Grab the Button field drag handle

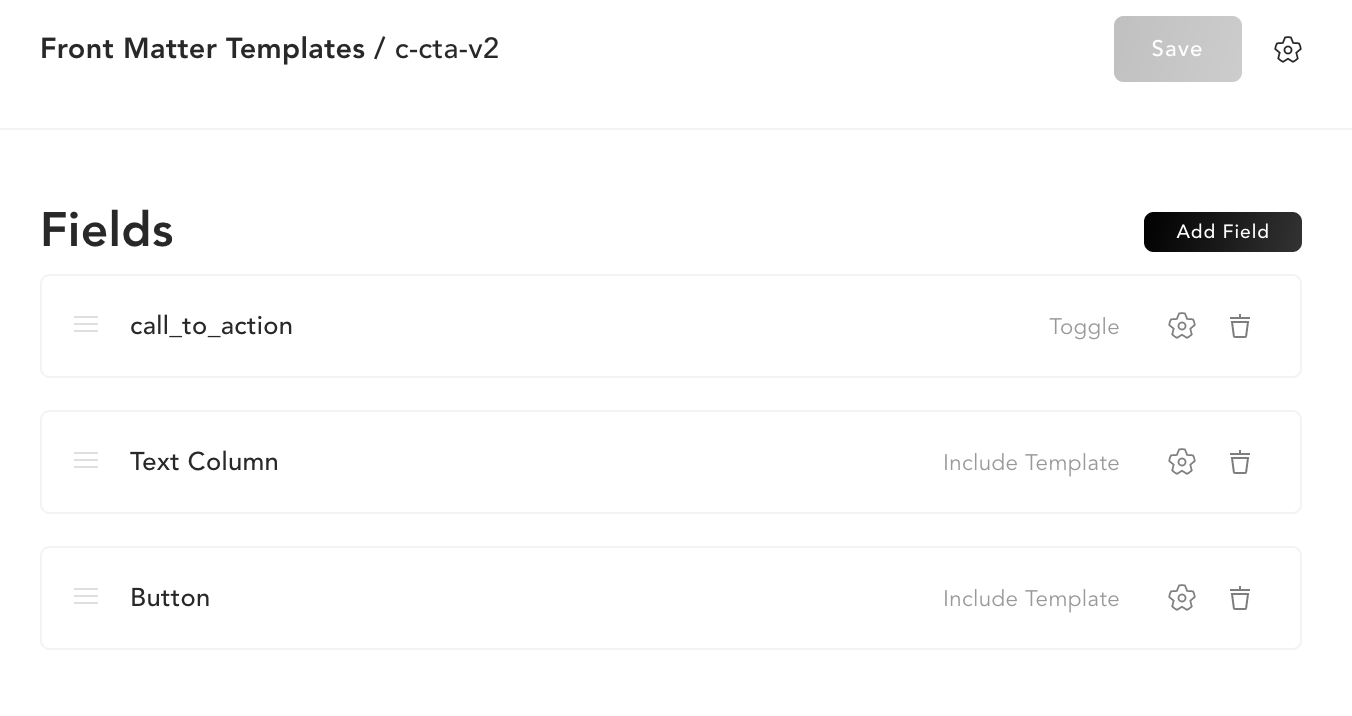tap(86, 597)
